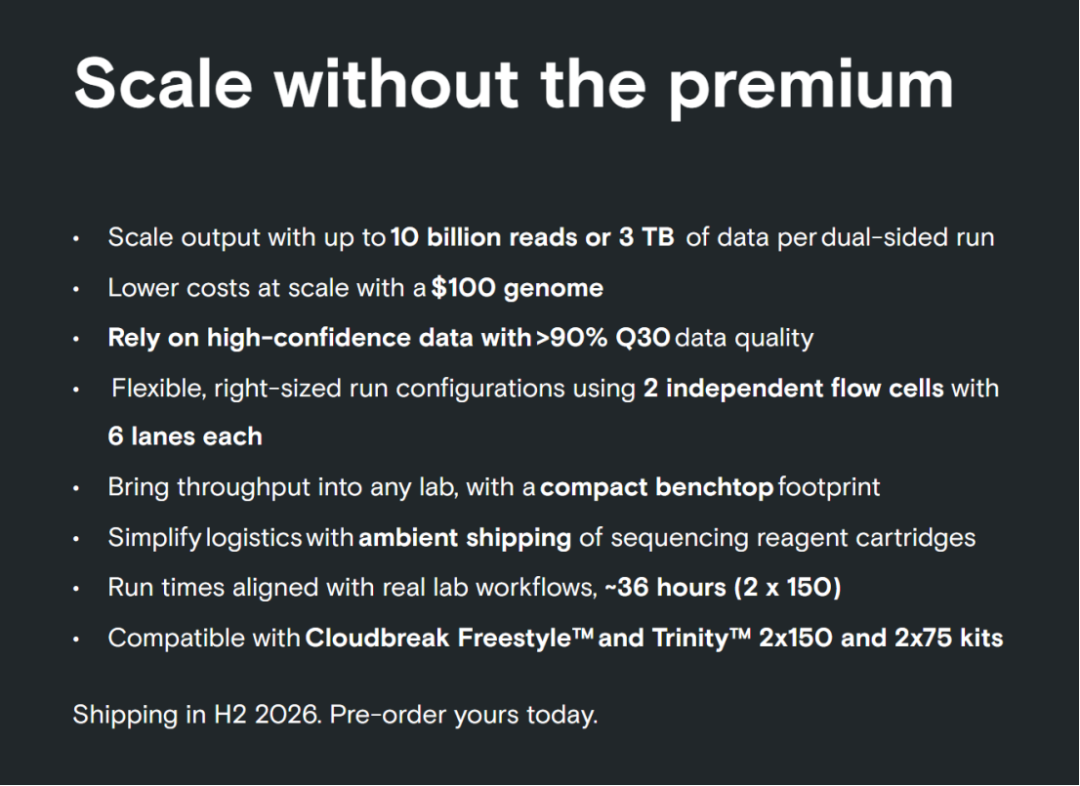Click the "~36 hours (2 x 150)" text
The width and height of the screenshot is (1080, 786).
(722, 588)
